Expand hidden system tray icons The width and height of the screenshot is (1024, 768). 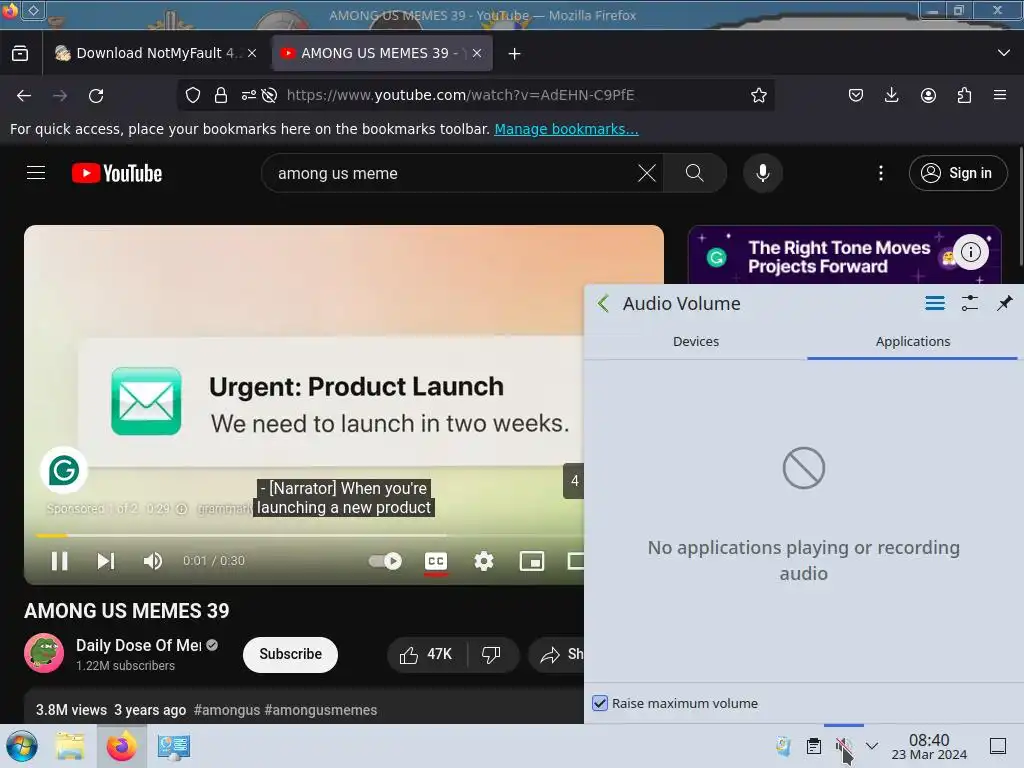tap(872, 745)
